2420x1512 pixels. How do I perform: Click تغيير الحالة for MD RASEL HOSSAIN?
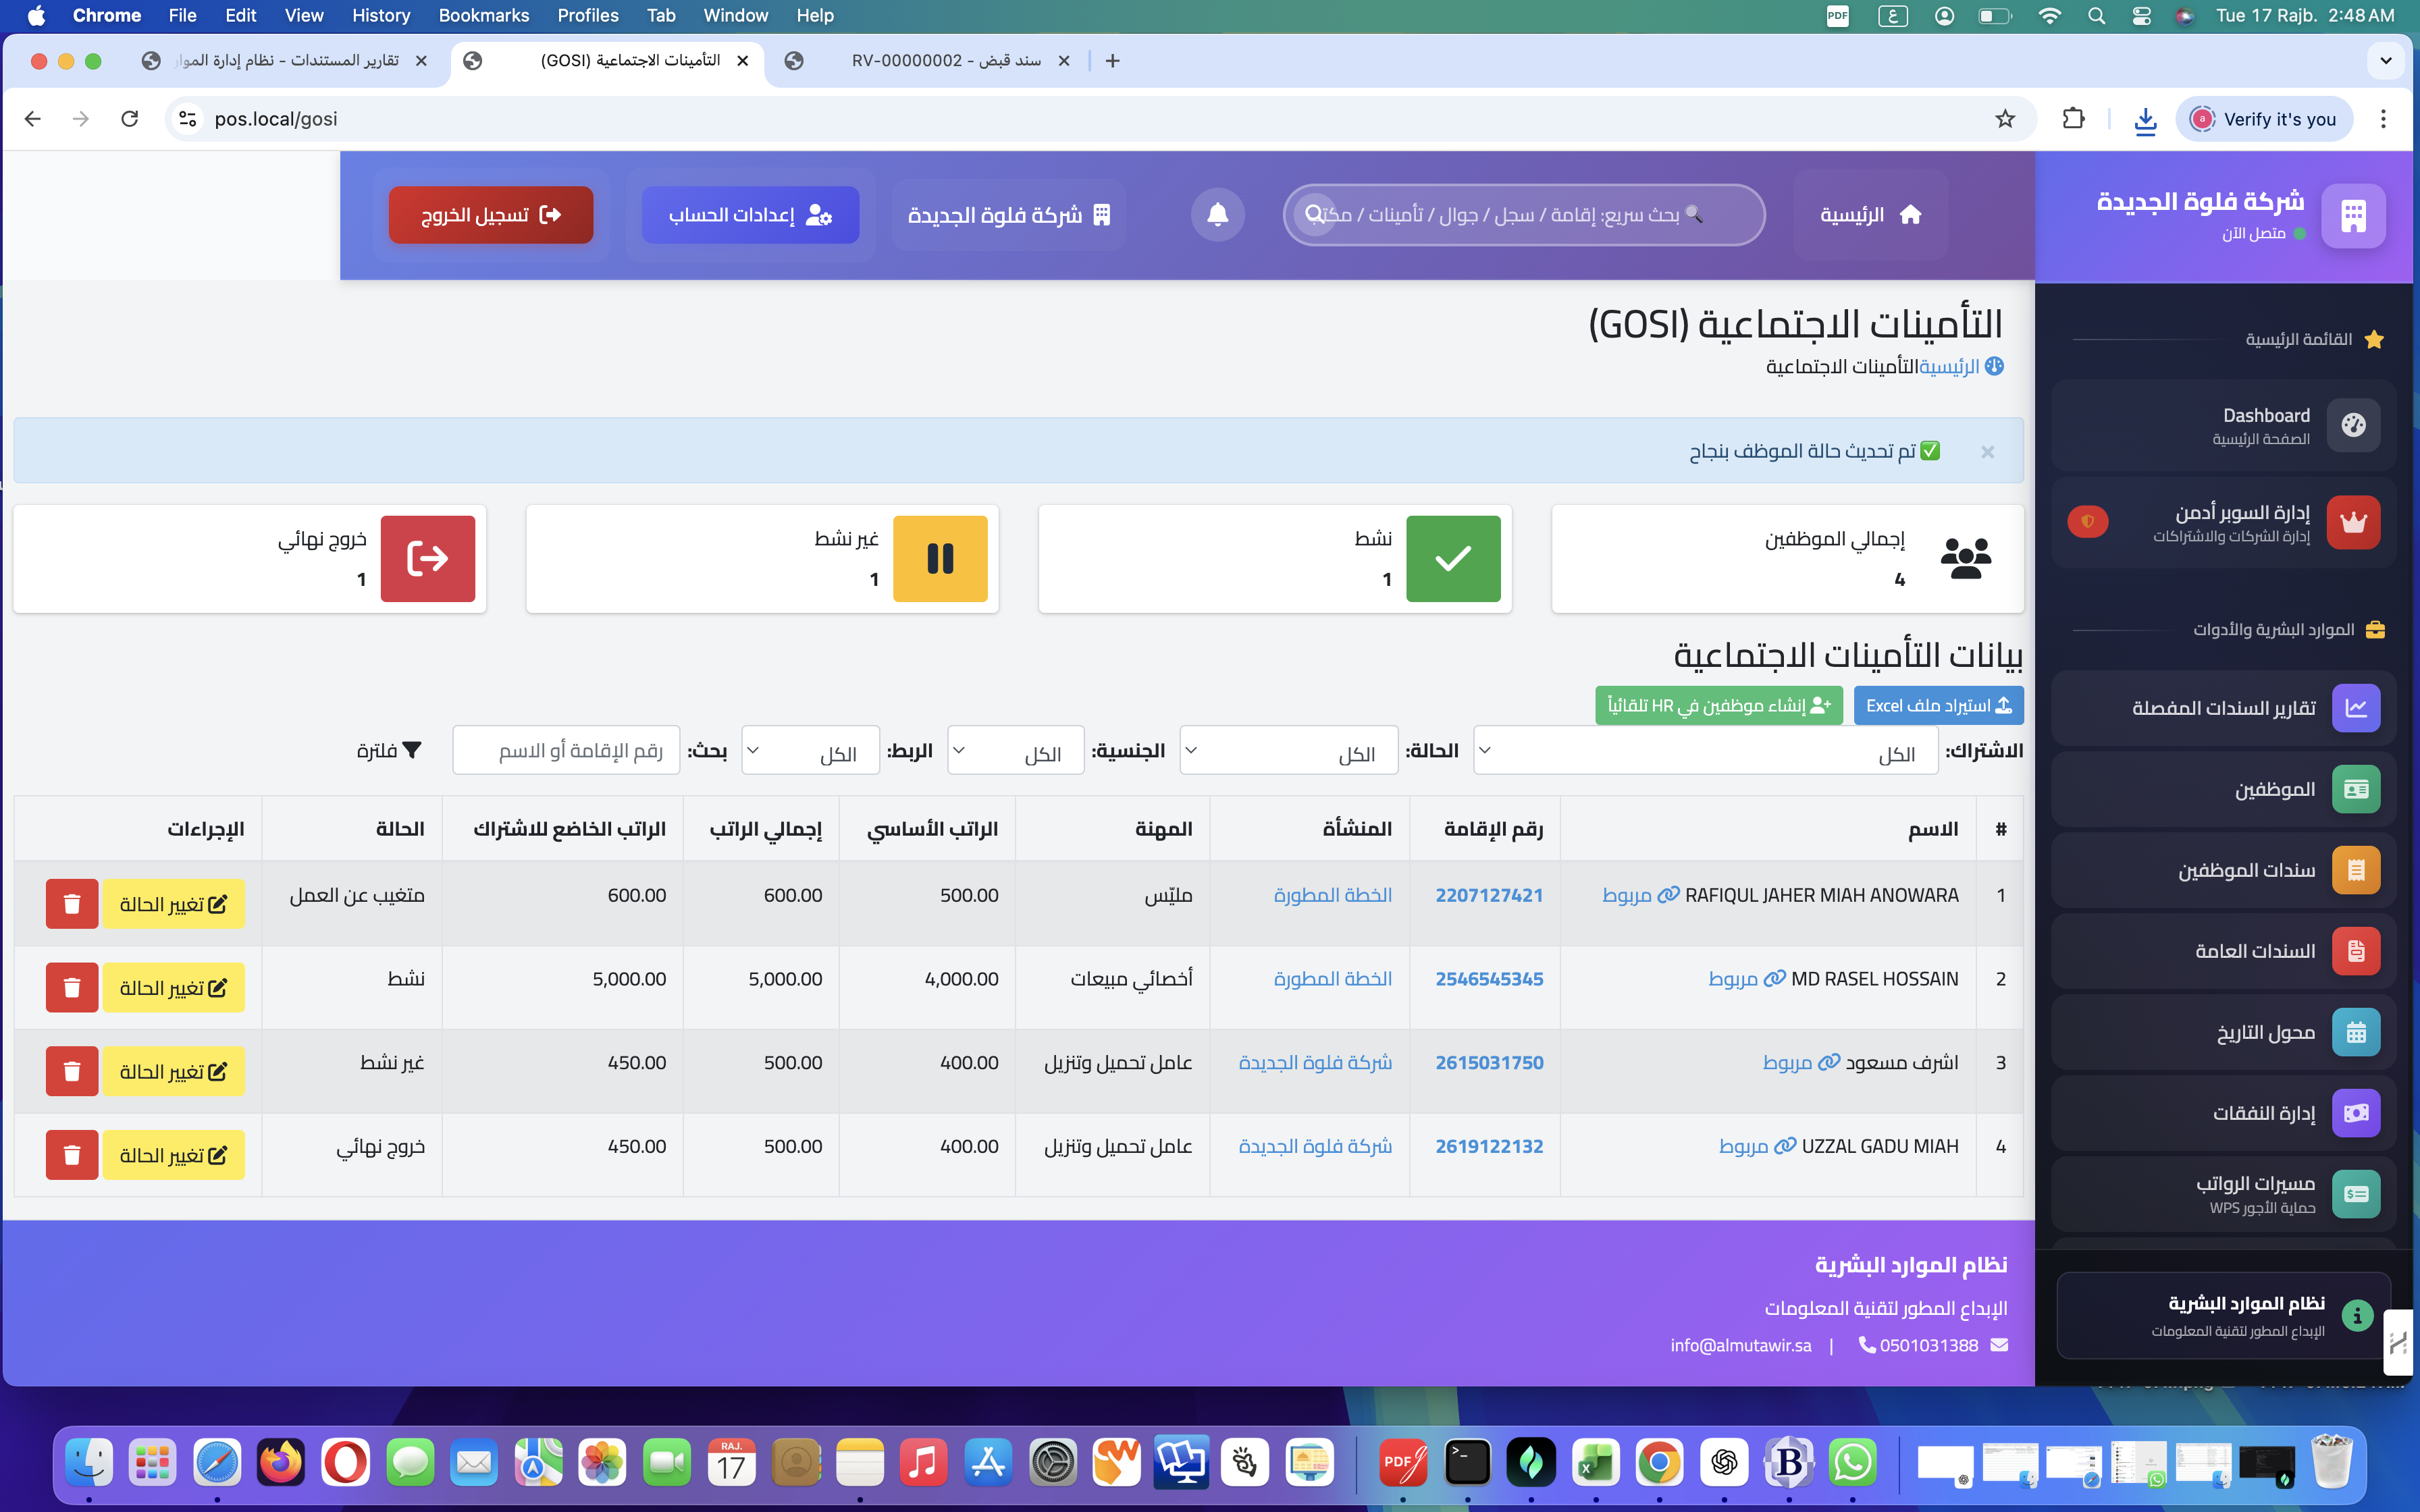click(x=174, y=988)
